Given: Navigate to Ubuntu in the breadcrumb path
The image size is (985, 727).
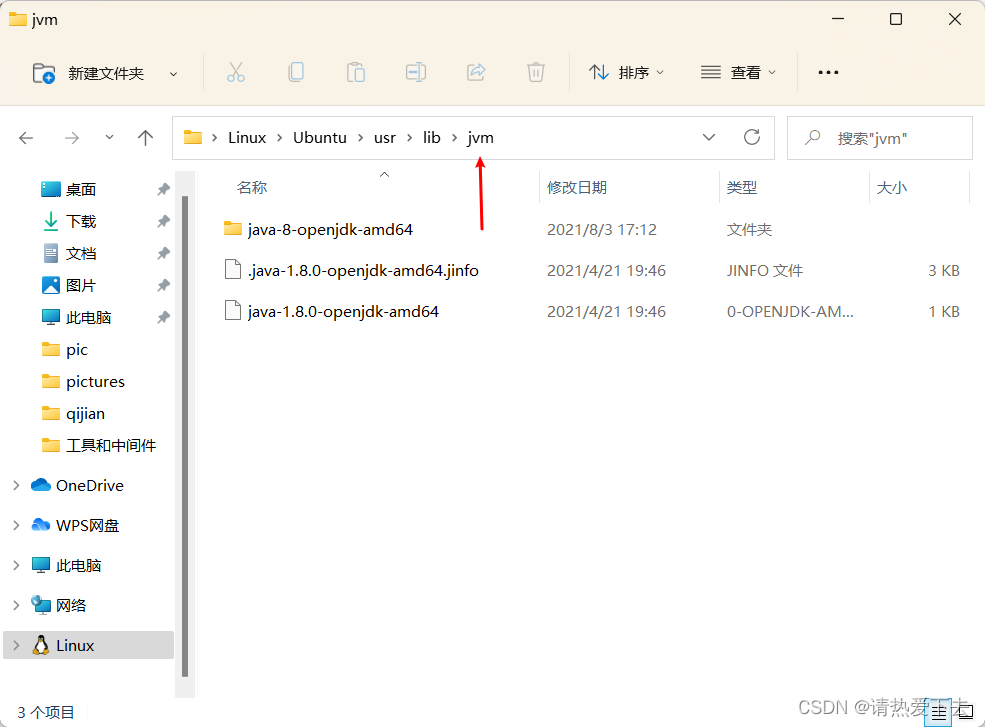Looking at the screenshot, I should coord(319,137).
